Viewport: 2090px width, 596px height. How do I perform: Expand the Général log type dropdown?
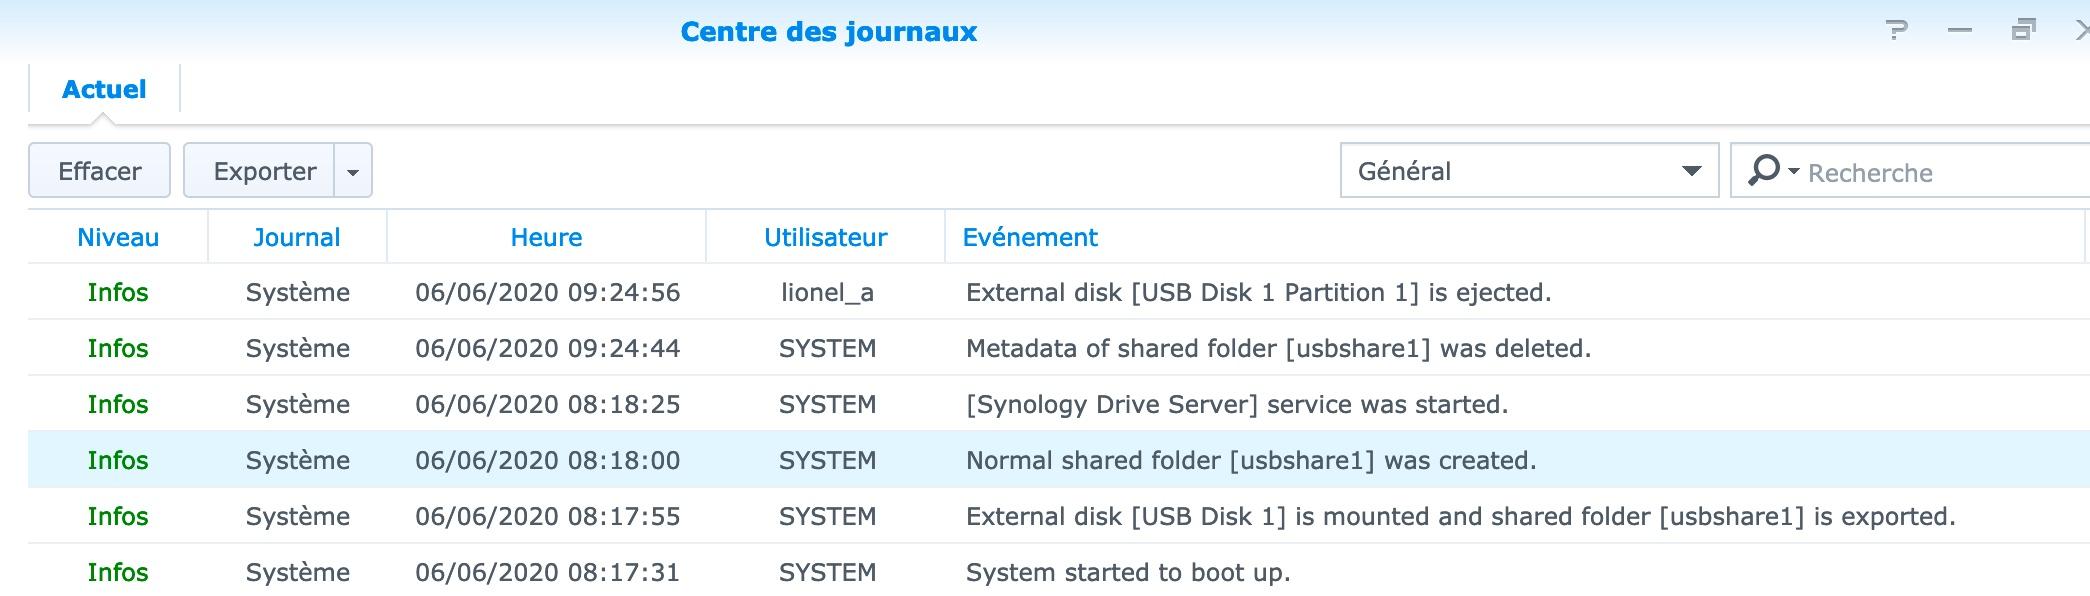coord(1691,171)
